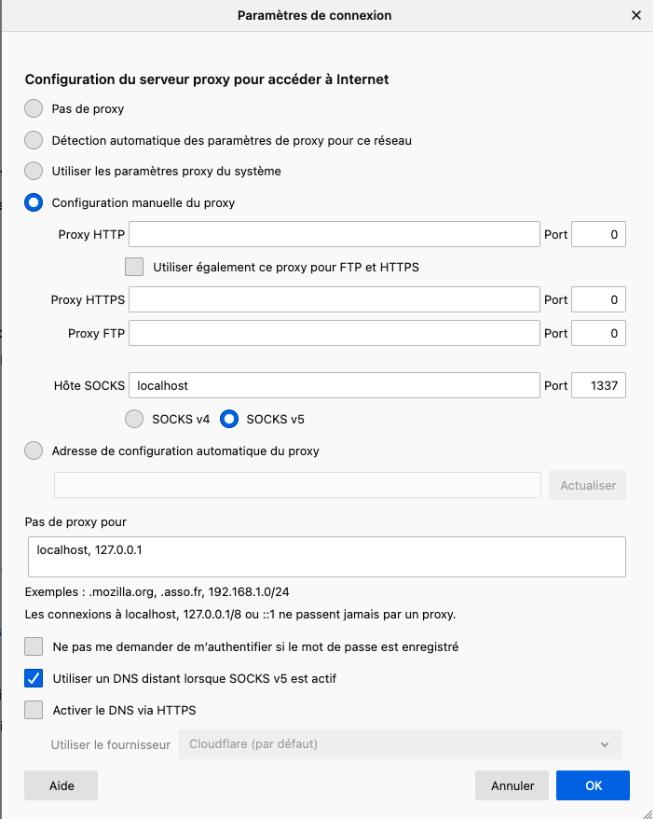Click the "Utiliser le fournisseur" label
Image resolution: width=653 pixels, height=819 pixels.
pos(110,744)
